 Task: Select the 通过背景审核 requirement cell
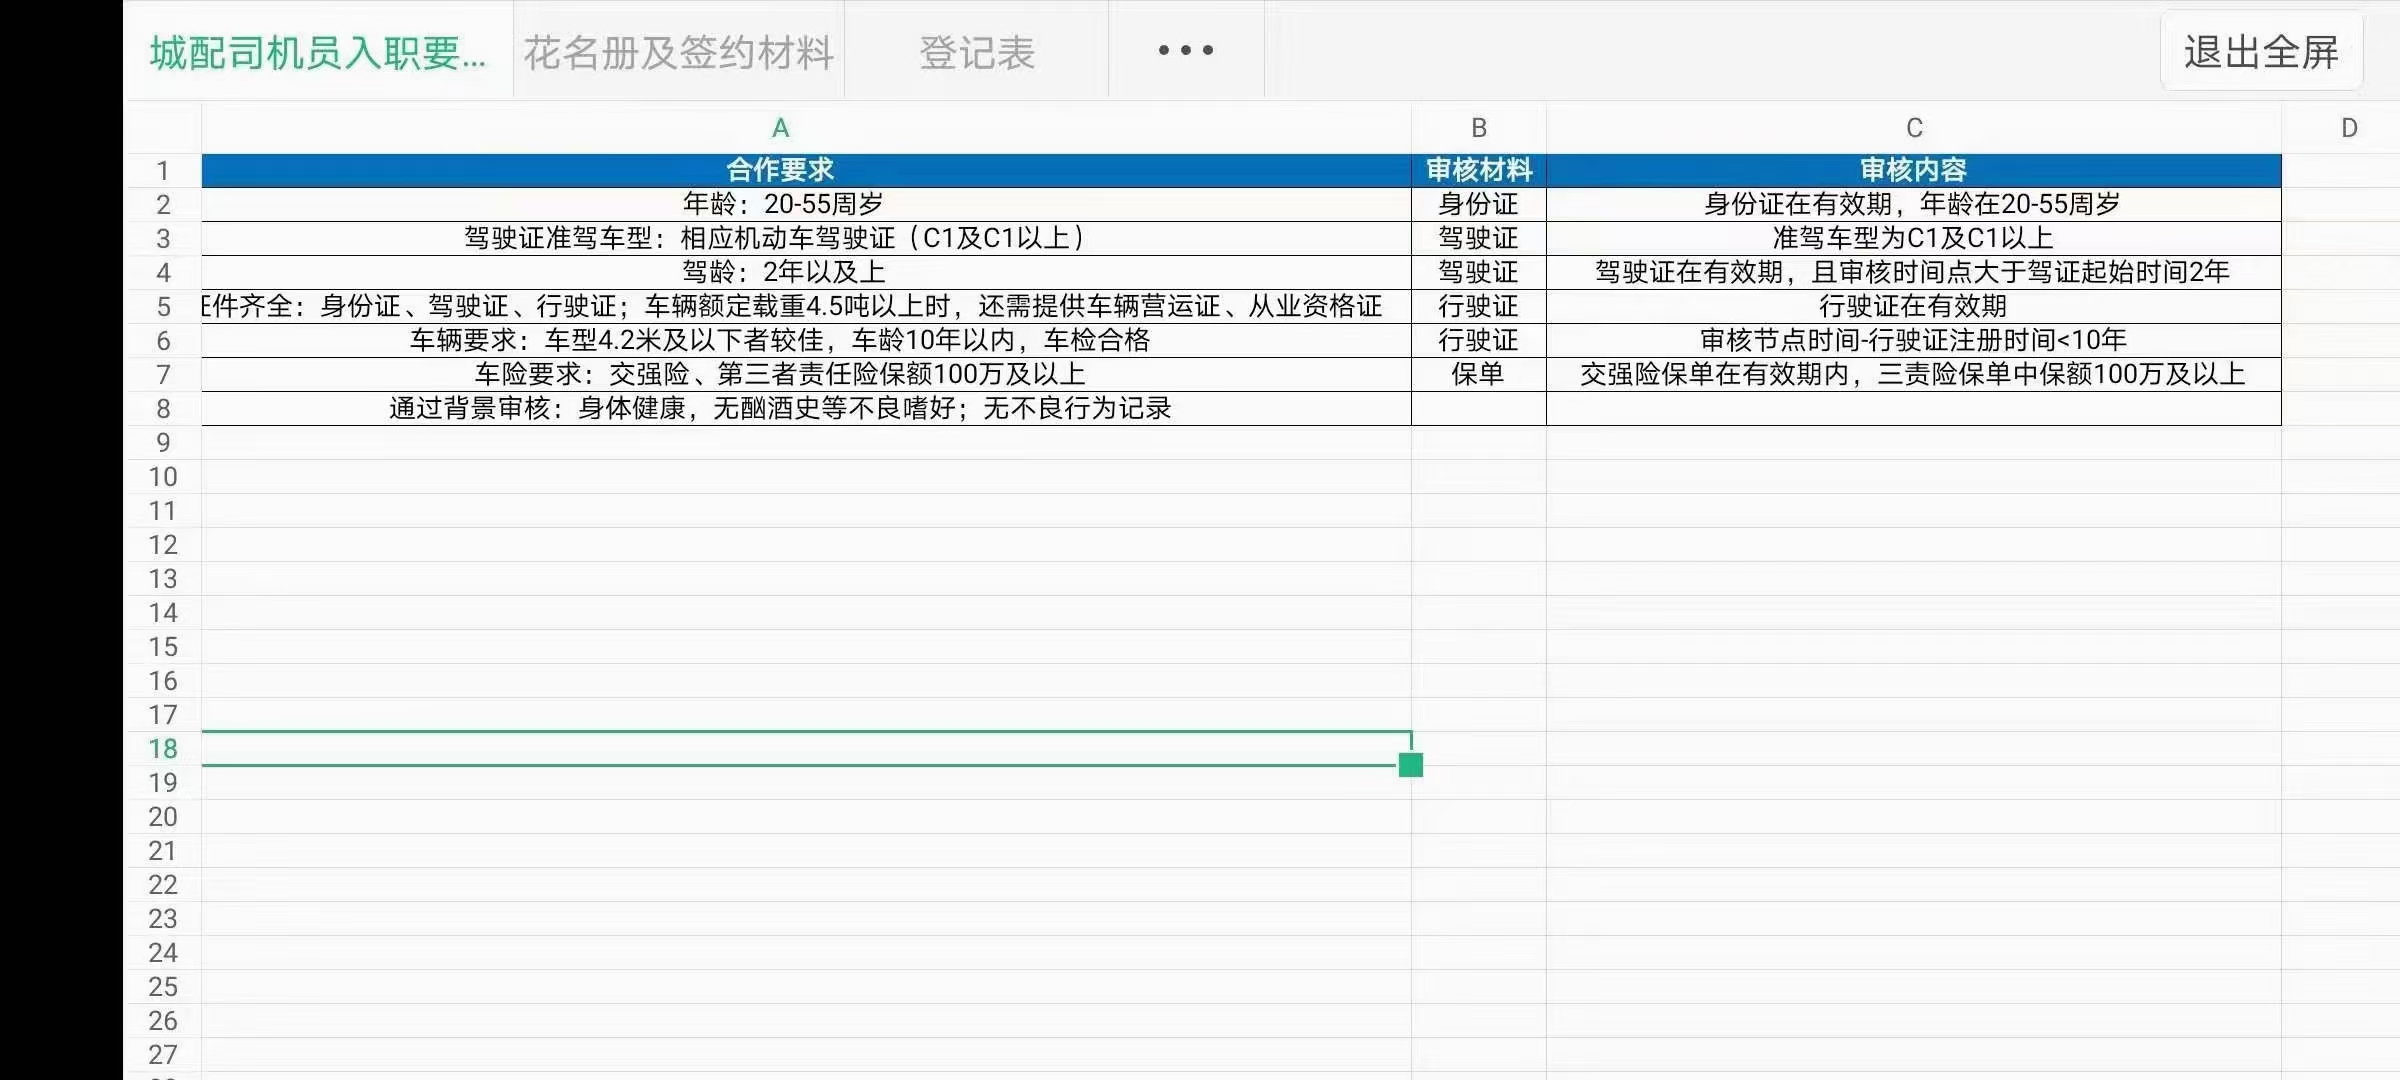coord(780,408)
